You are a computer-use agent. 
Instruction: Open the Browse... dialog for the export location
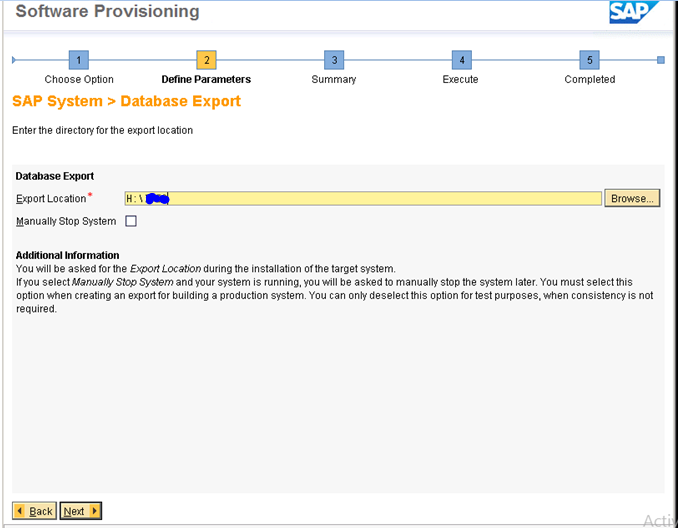tap(632, 198)
